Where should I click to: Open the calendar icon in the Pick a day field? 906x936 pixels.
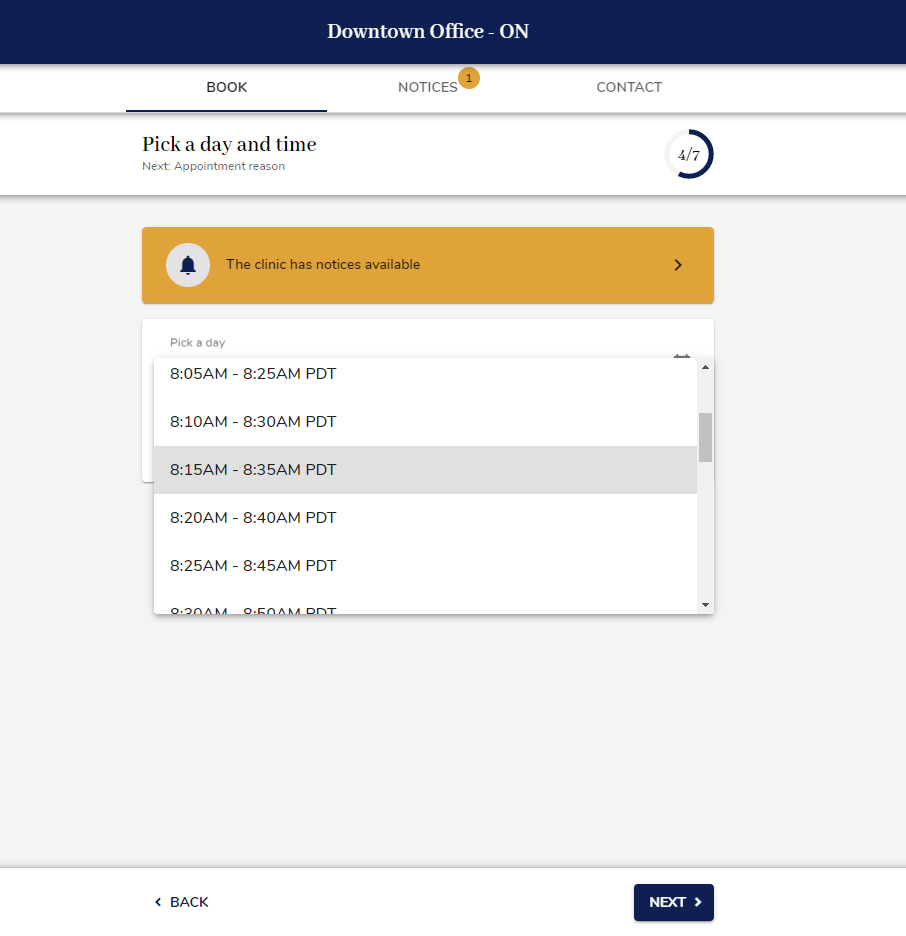(x=682, y=357)
